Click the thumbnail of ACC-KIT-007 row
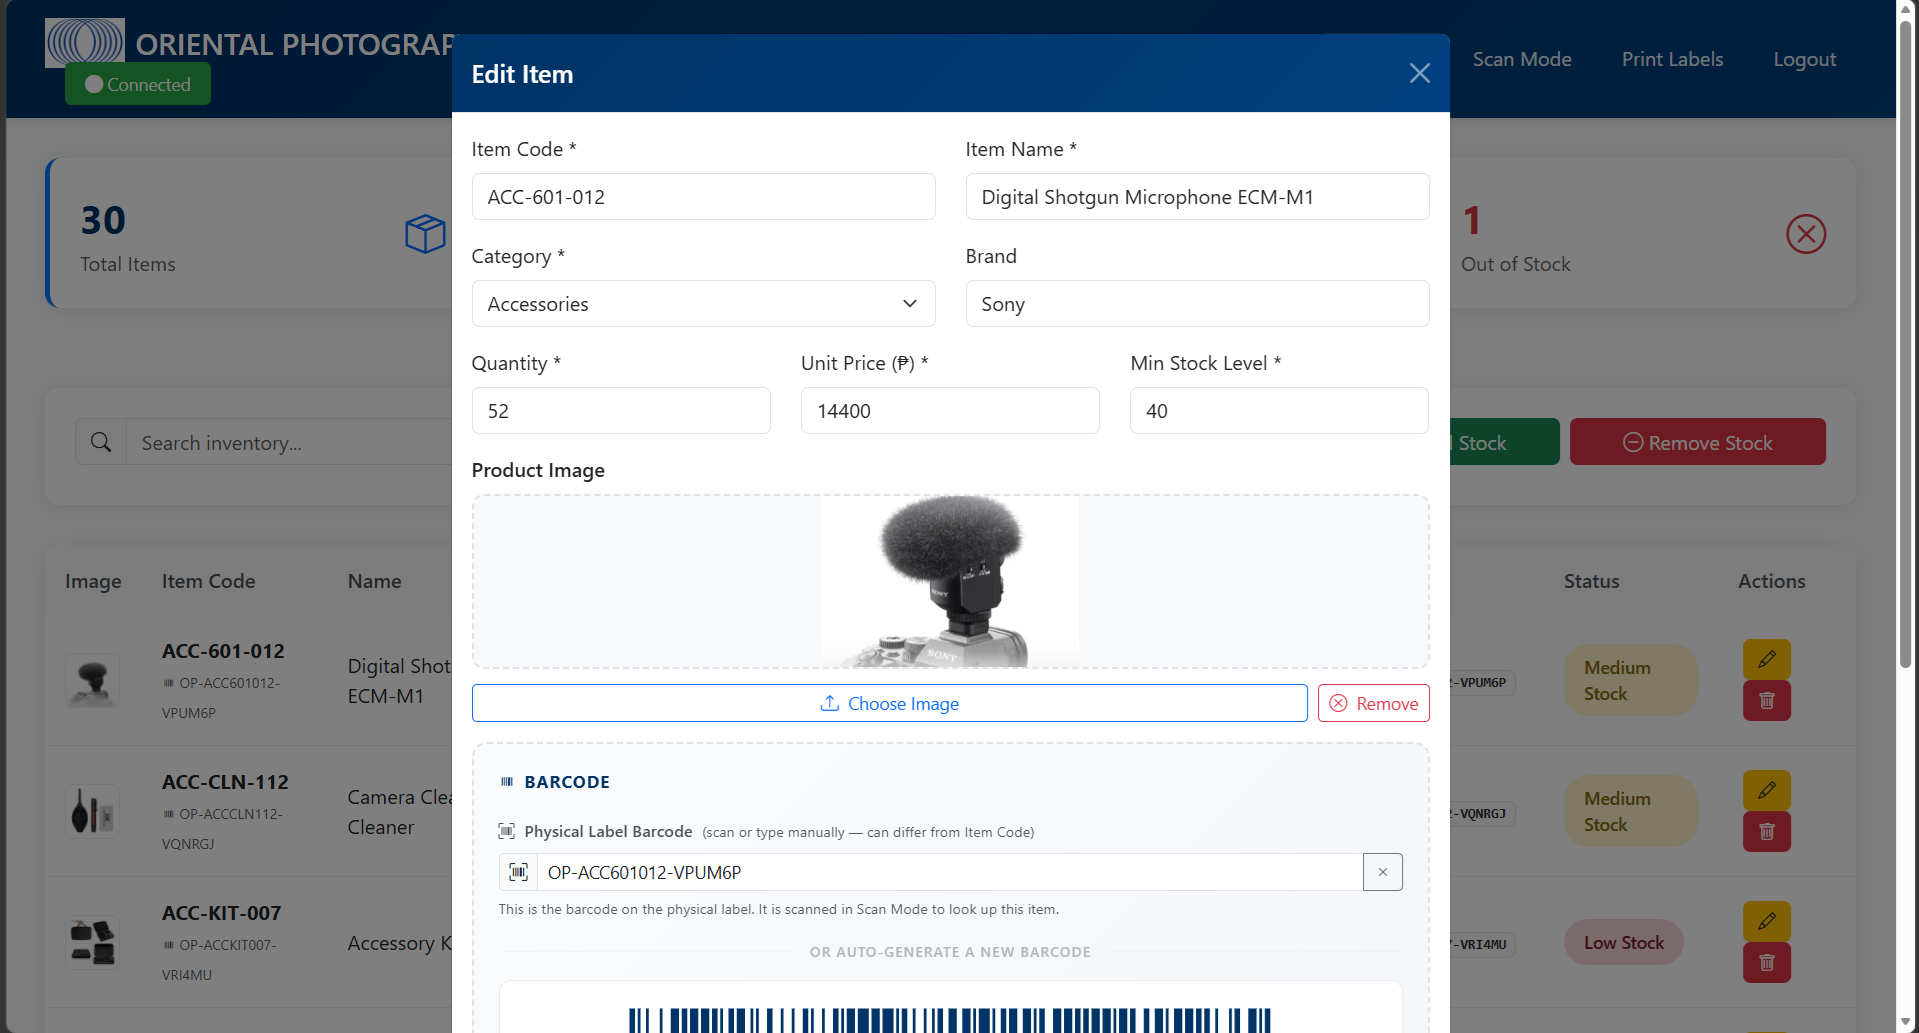Viewport: 1919px width, 1033px height. tap(92, 942)
